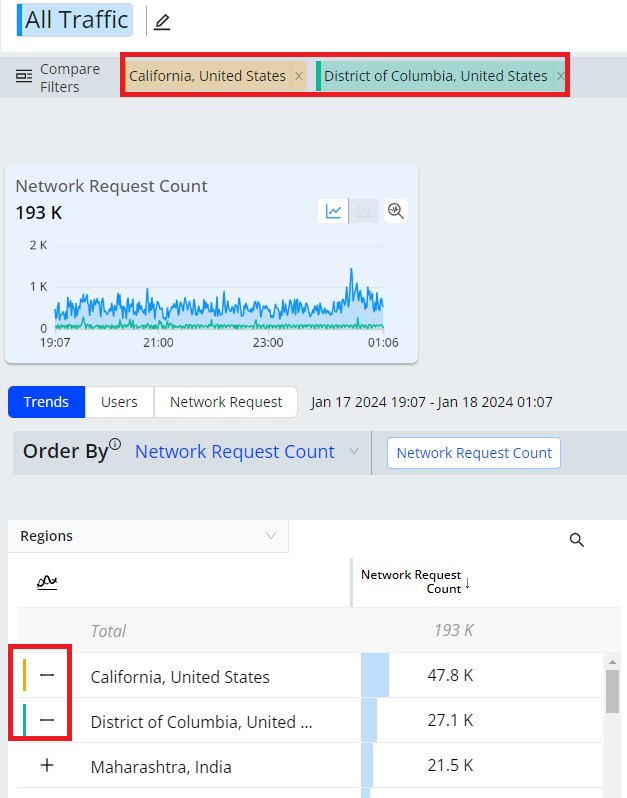
Task: Switch the chart to bar graph view
Action: click(364, 211)
